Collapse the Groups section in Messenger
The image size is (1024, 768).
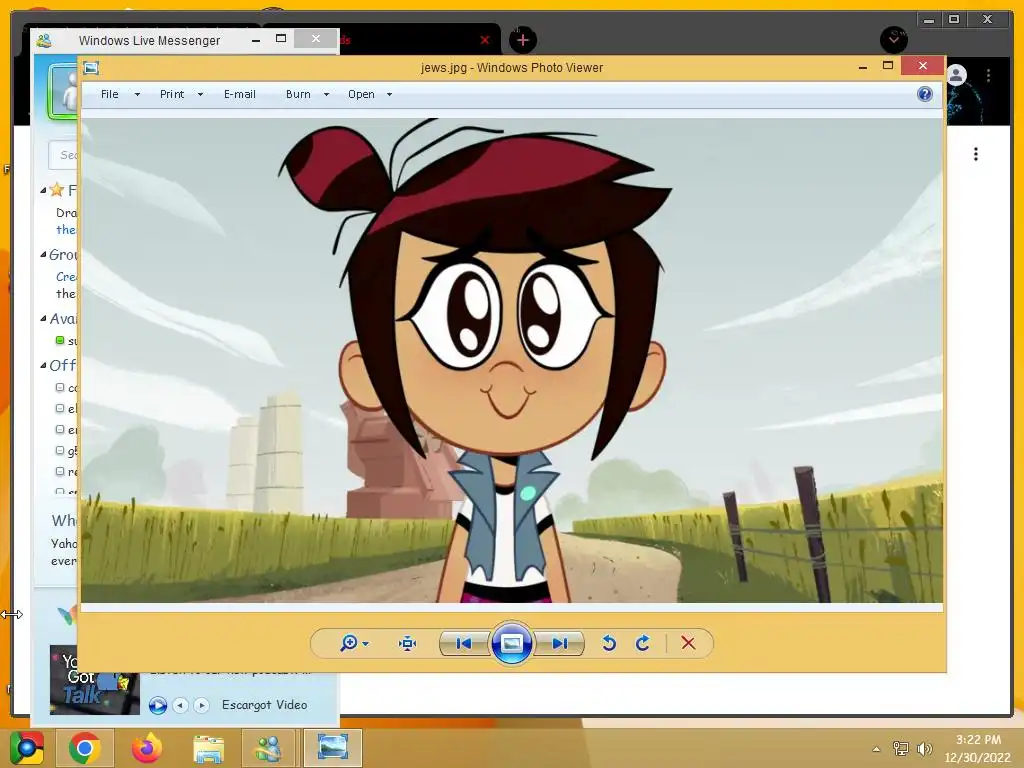(x=43, y=254)
